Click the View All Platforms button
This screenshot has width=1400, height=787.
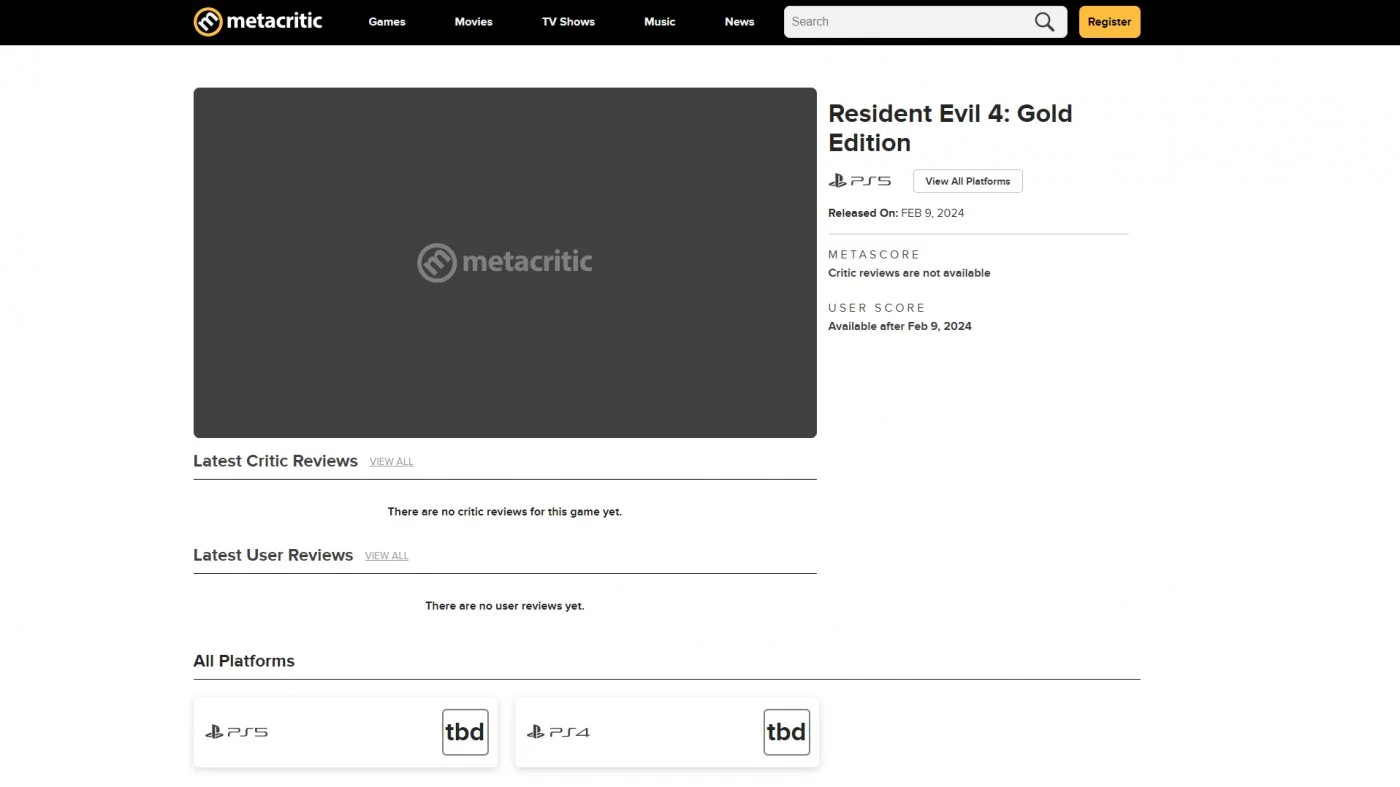tap(968, 181)
